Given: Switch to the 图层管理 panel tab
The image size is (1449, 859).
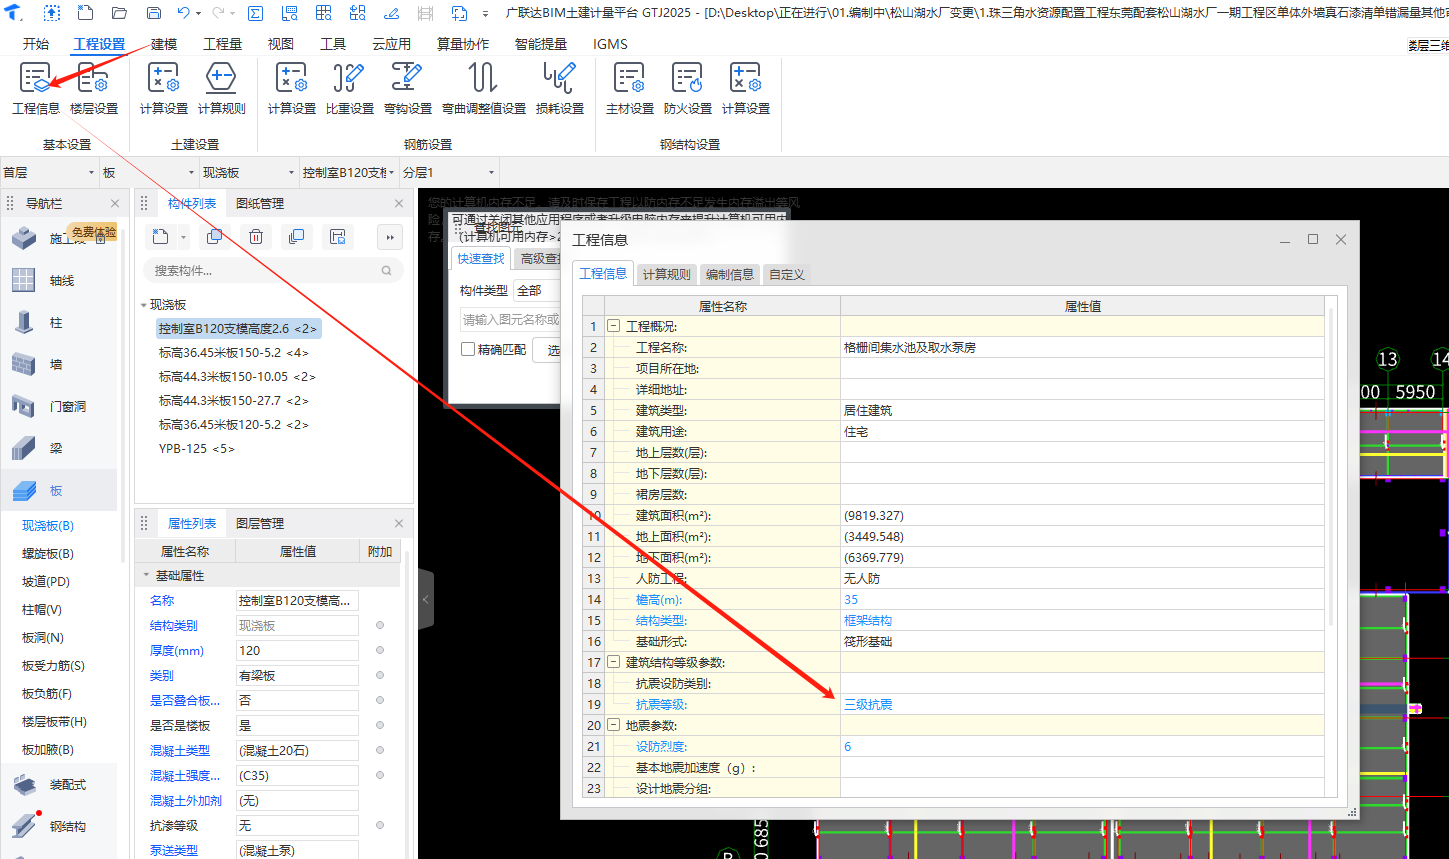Looking at the screenshot, I should pyautogui.click(x=260, y=523).
